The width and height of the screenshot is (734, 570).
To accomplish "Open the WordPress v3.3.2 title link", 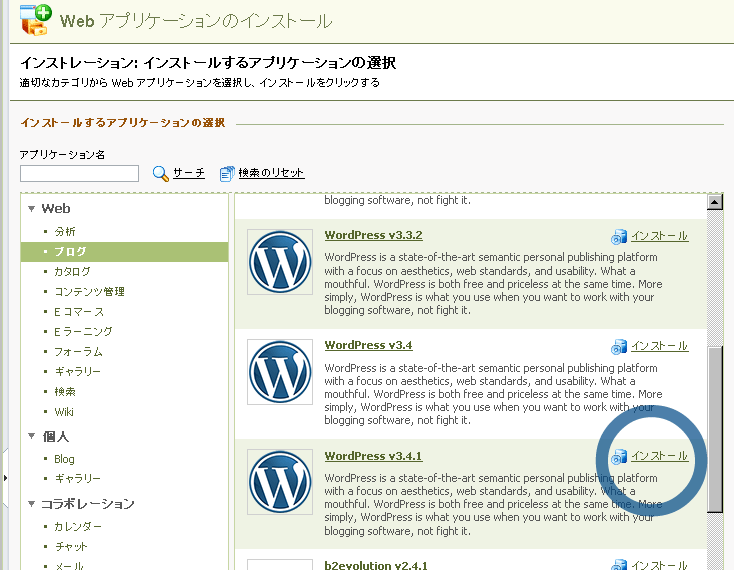I will [x=374, y=235].
